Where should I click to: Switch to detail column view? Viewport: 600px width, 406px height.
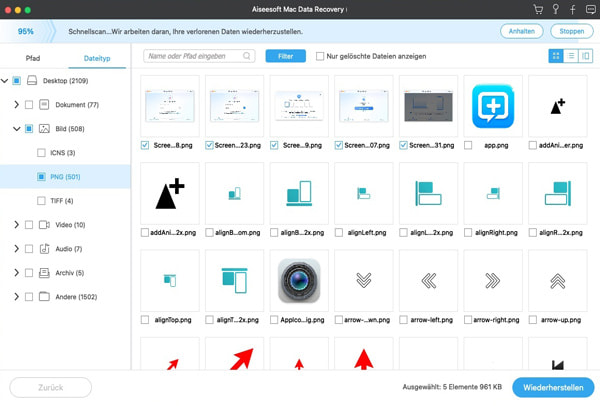point(586,56)
